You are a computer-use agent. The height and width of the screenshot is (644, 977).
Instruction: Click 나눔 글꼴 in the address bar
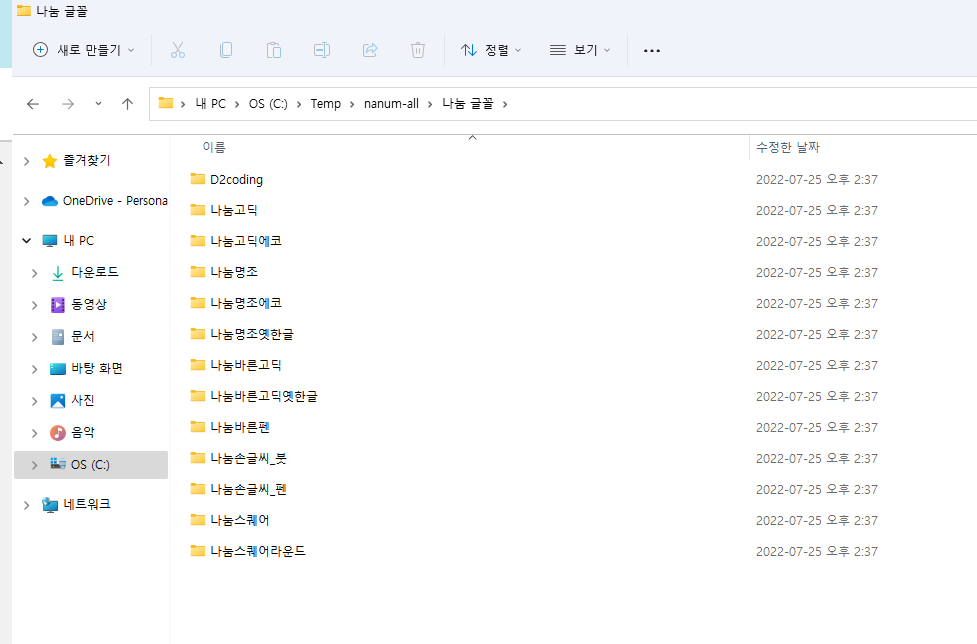(467, 103)
